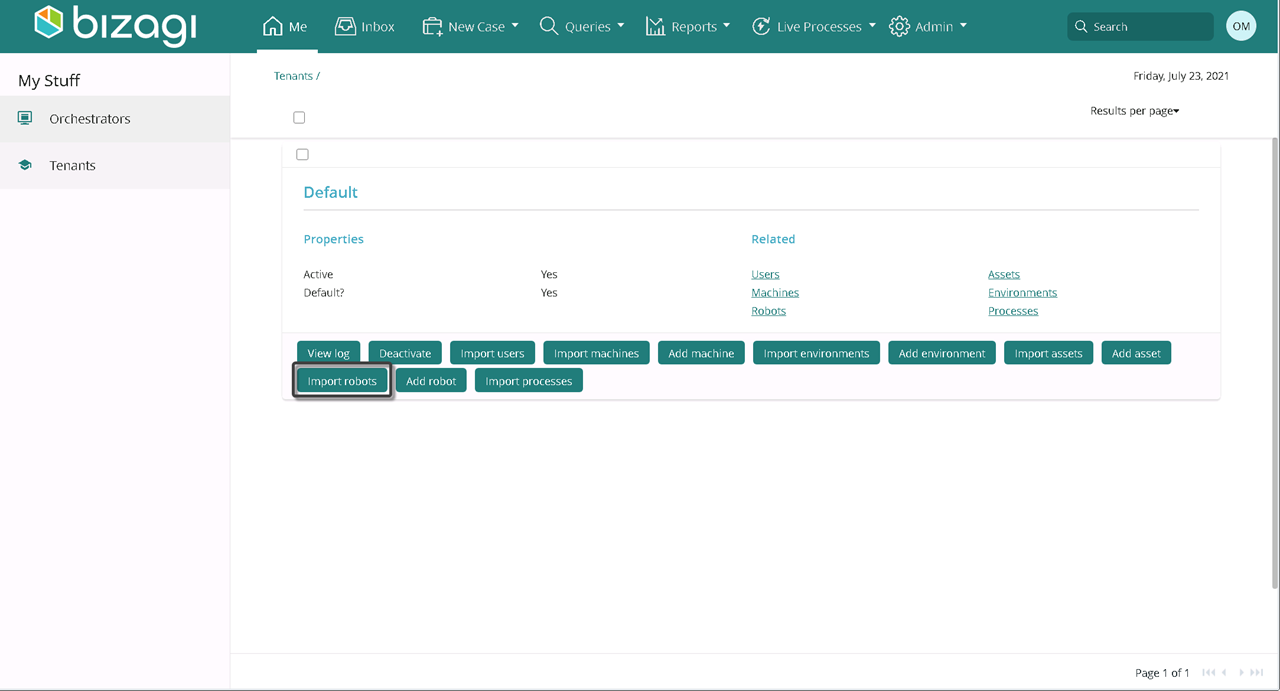
Task: Click the OM user avatar
Action: 1241,26
